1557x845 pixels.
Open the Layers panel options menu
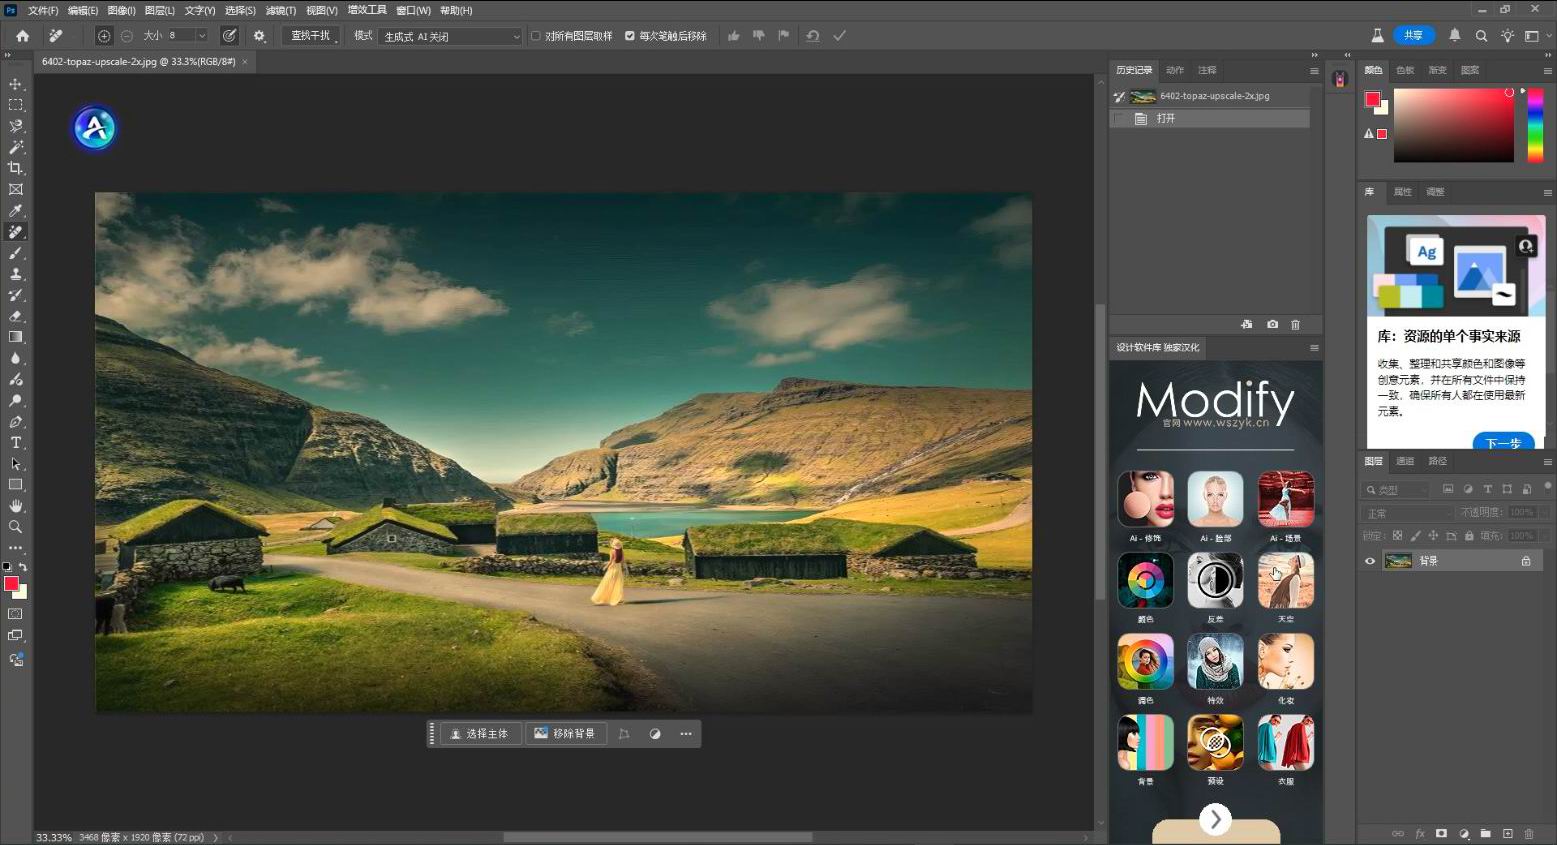click(1548, 462)
